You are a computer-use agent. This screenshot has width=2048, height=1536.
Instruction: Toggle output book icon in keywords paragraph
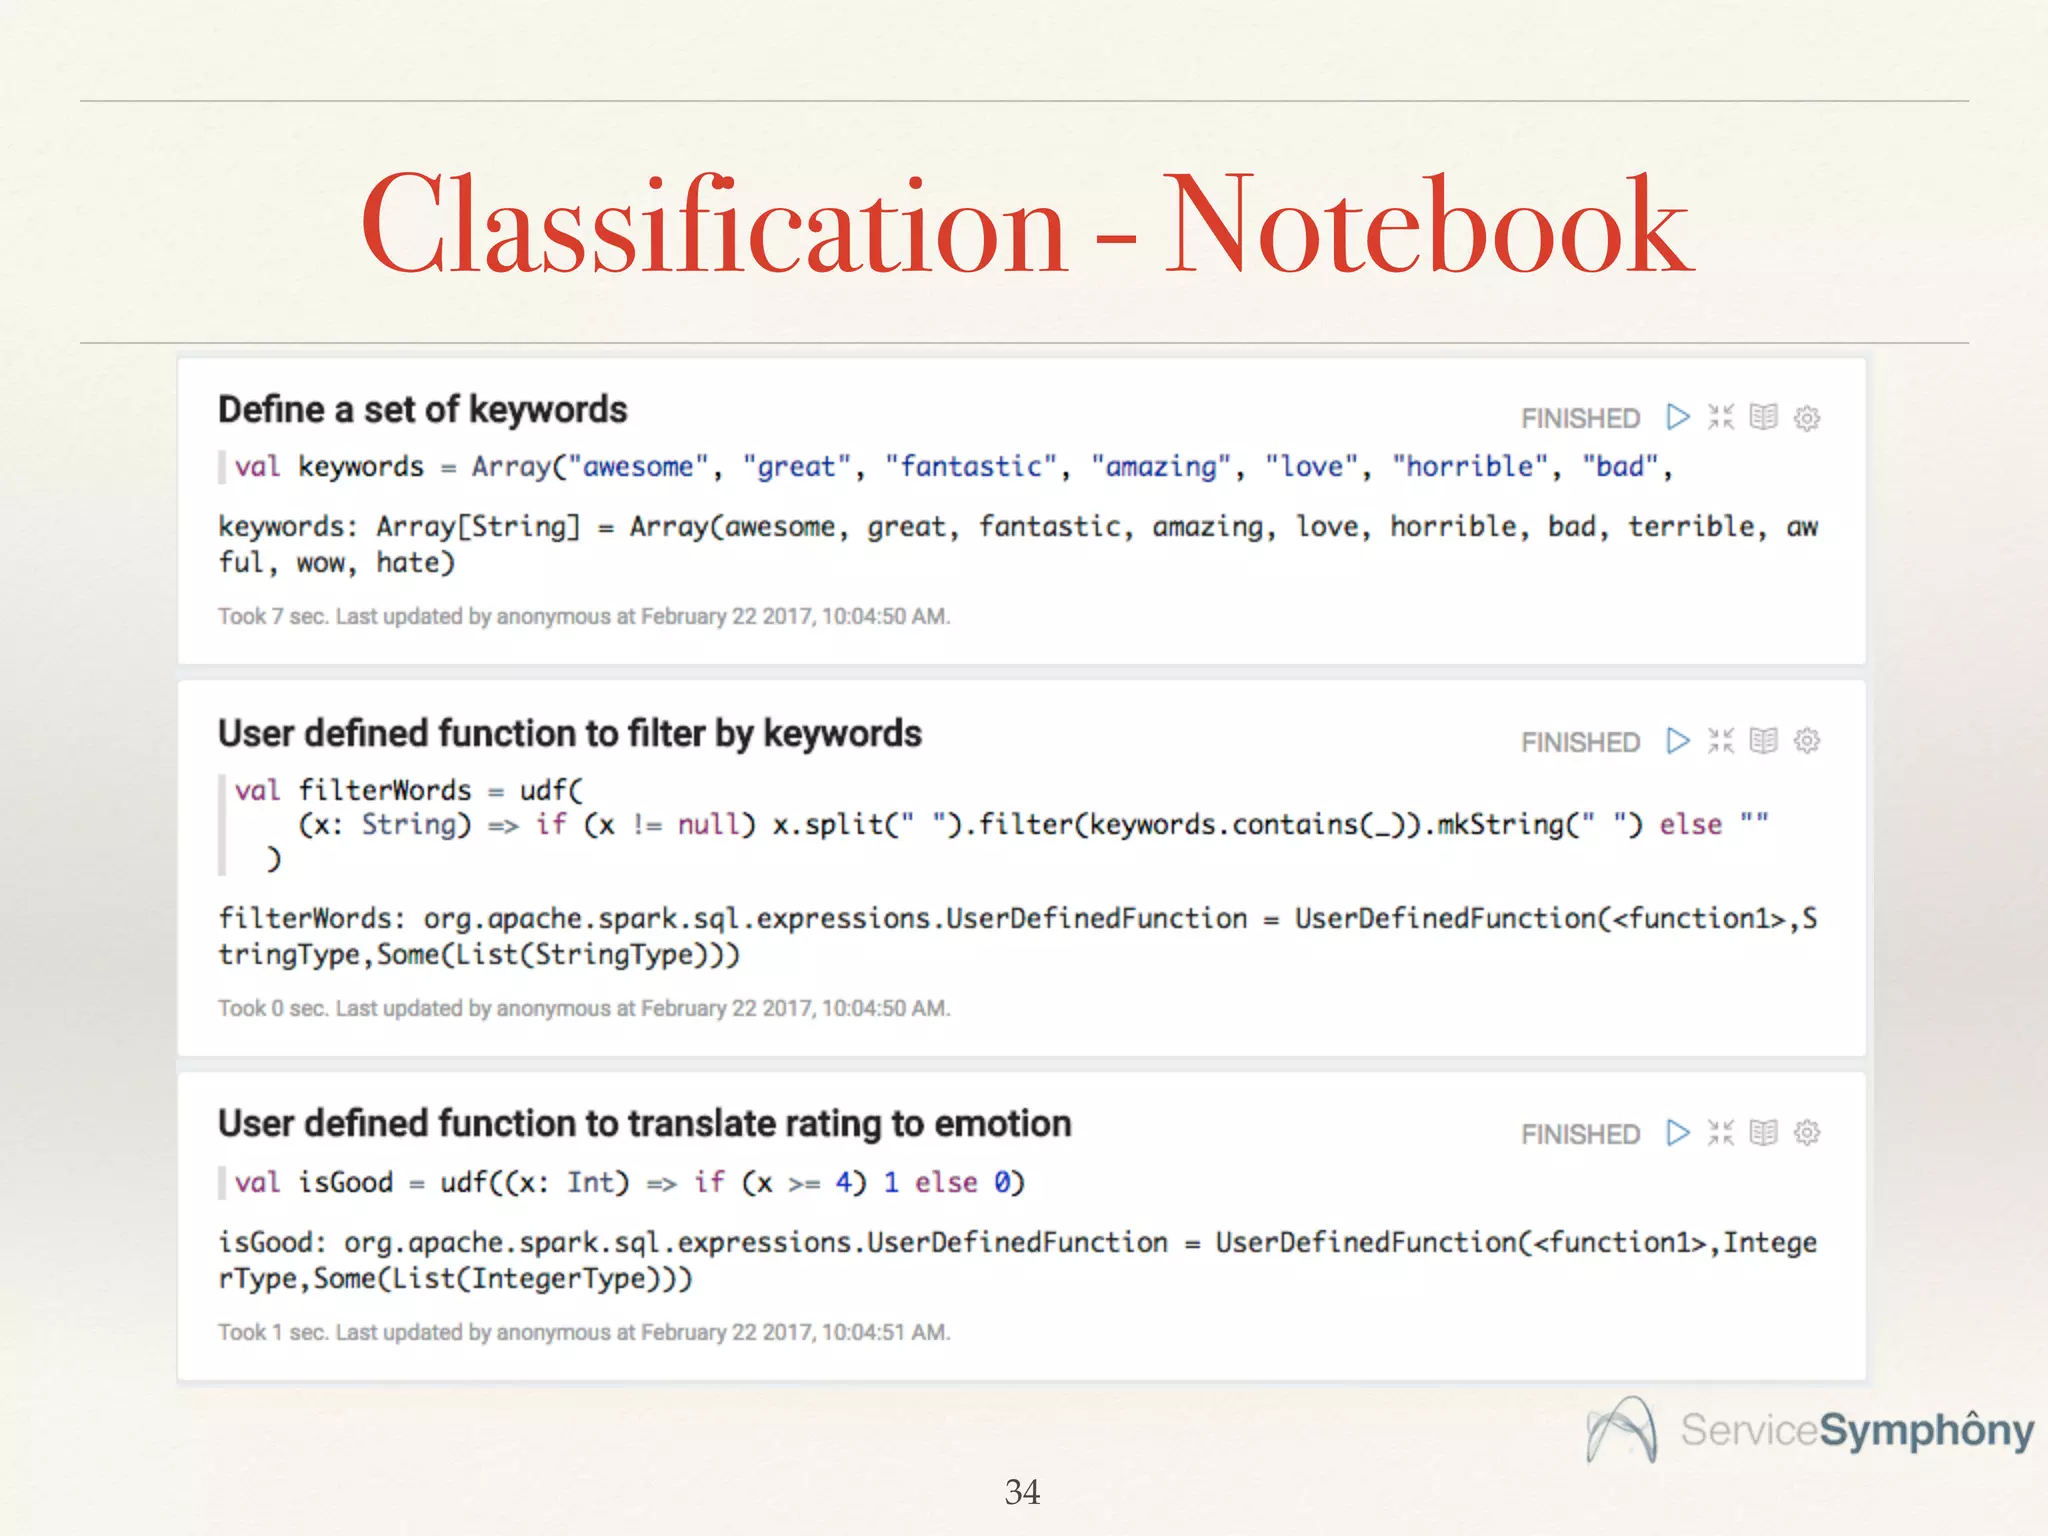(1764, 417)
